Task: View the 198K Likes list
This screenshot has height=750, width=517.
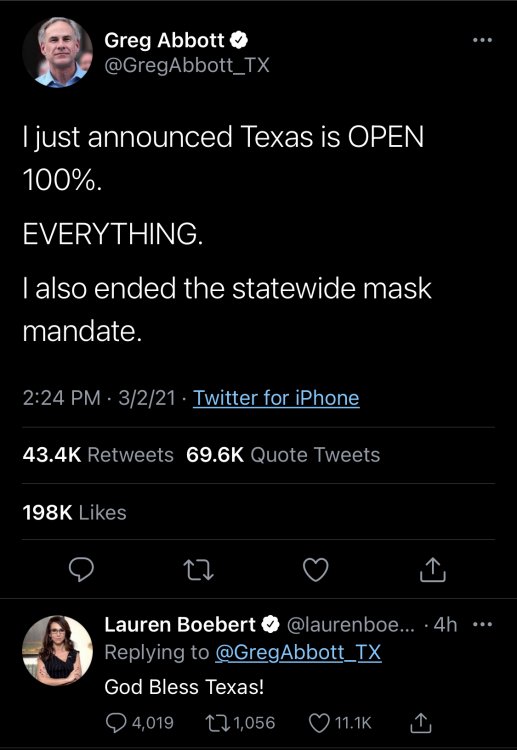Action: click(x=75, y=513)
